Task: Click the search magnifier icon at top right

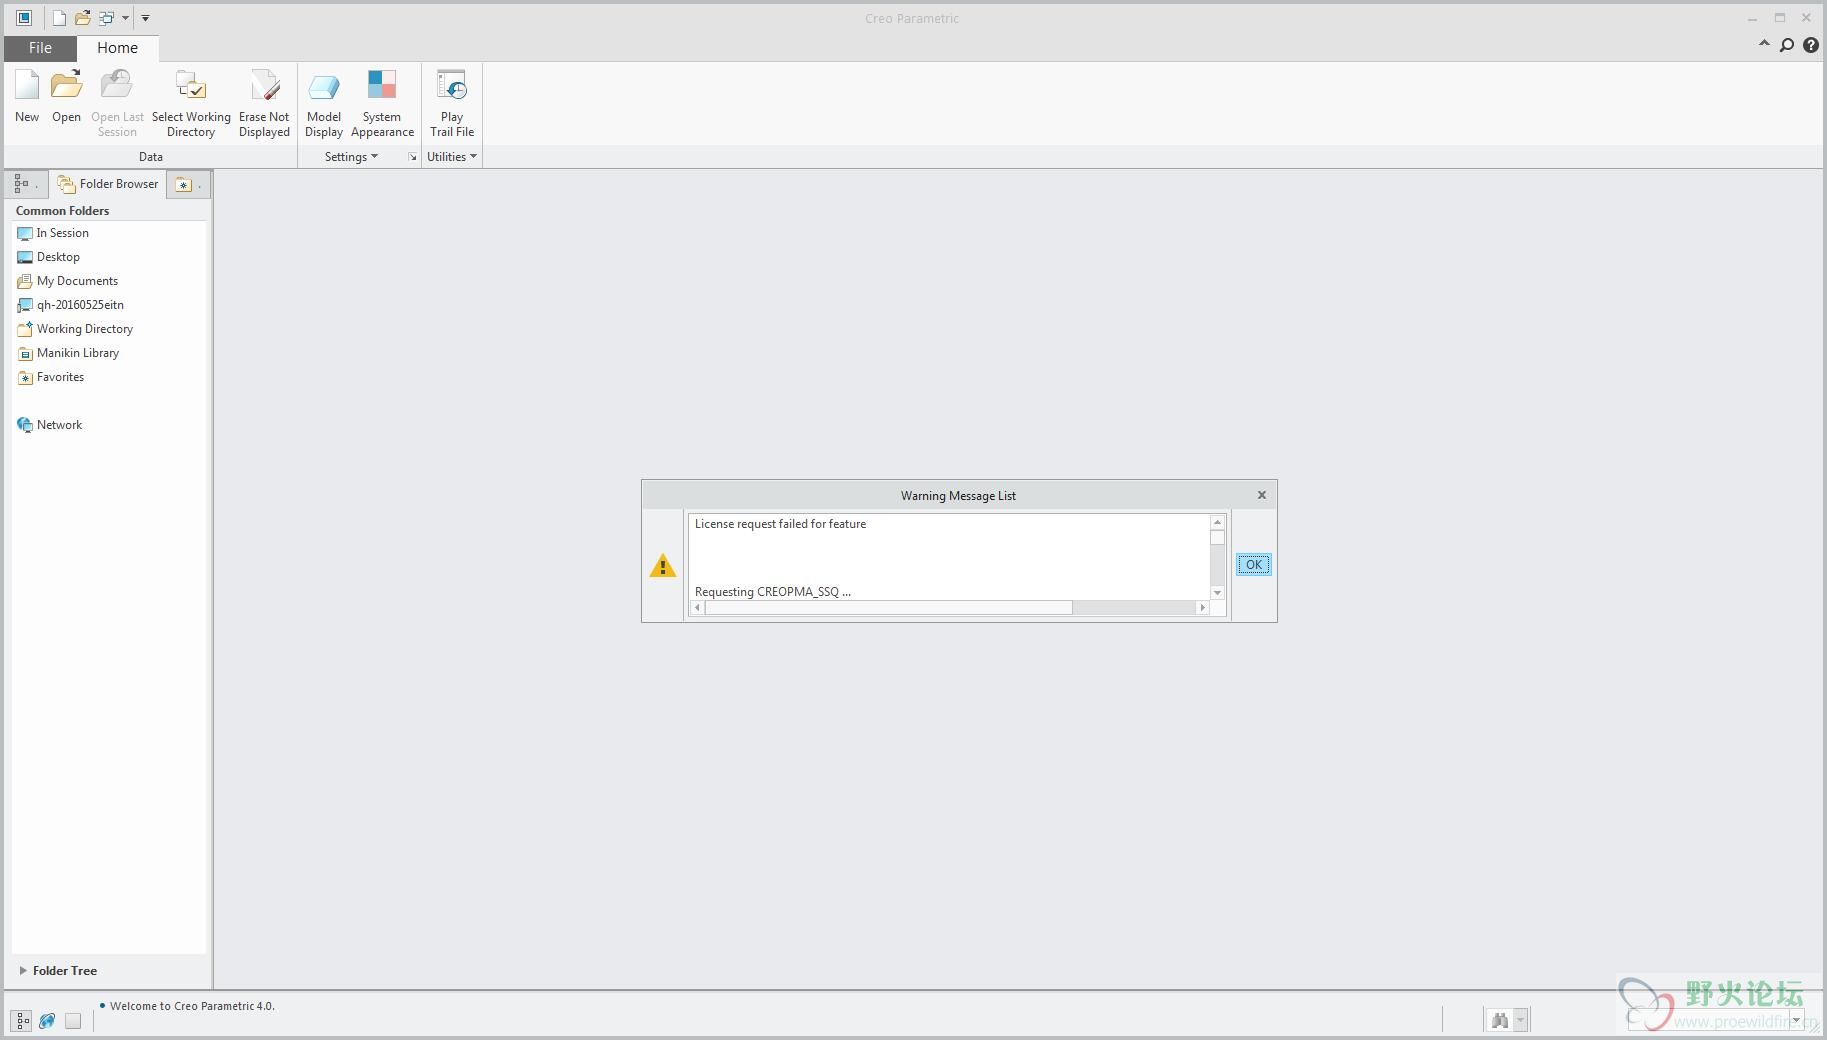Action: [x=1787, y=45]
